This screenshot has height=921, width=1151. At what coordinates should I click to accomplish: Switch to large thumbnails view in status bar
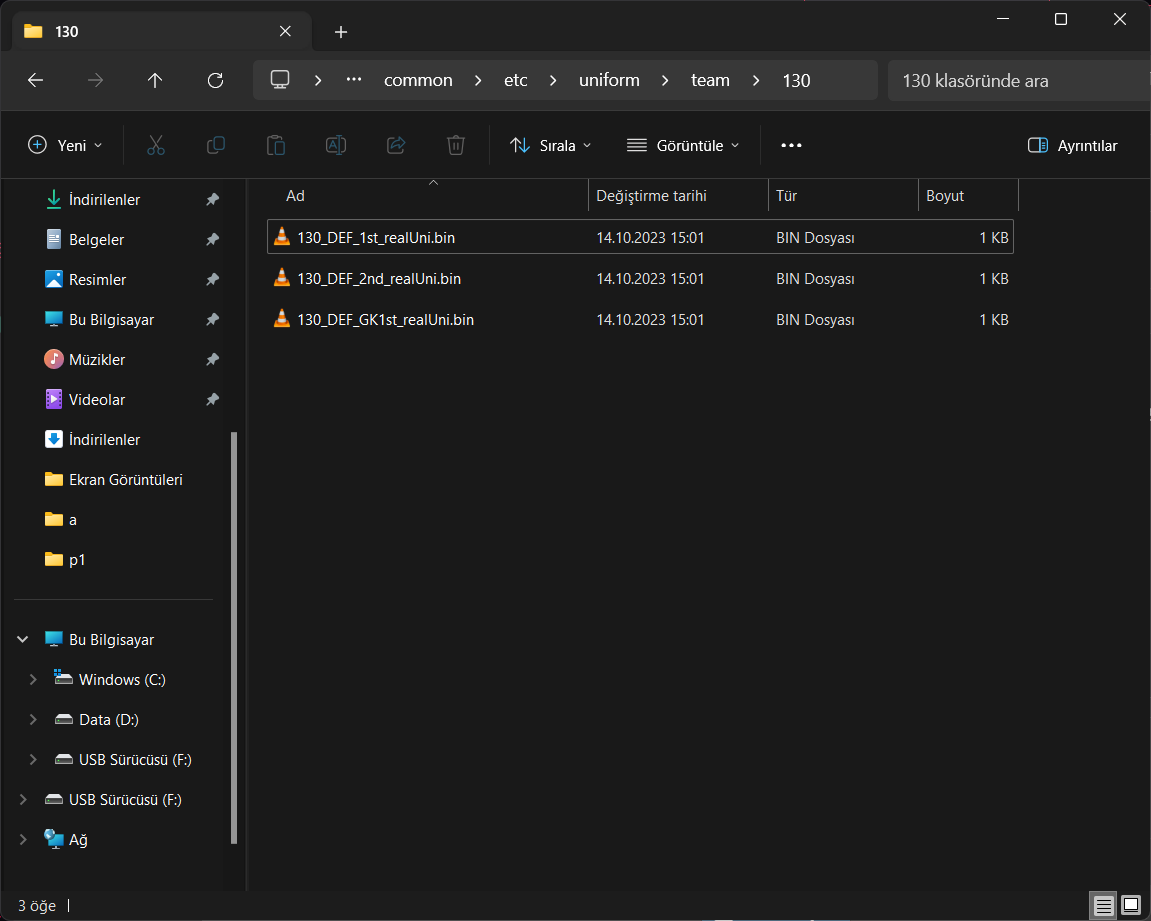click(x=1130, y=906)
